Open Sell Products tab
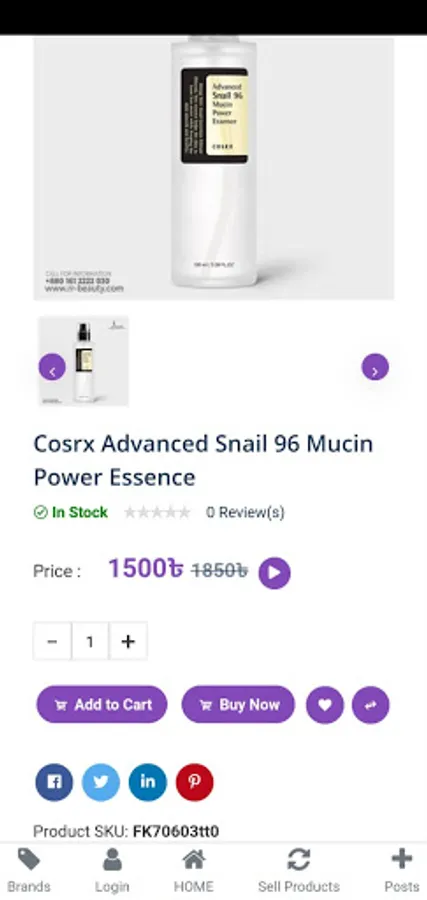The width and height of the screenshot is (427, 900). click(x=298, y=871)
